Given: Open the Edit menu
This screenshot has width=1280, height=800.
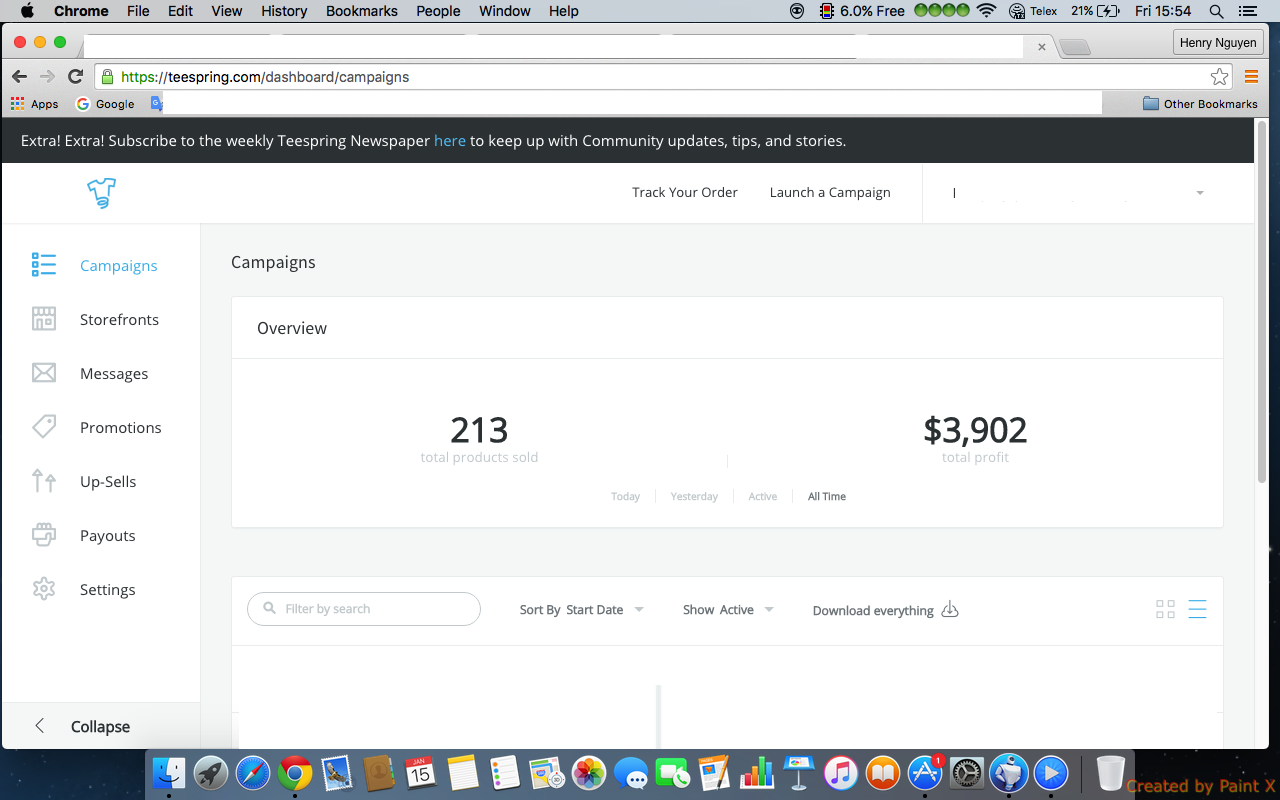Looking at the screenshot, I should [181, 11].
